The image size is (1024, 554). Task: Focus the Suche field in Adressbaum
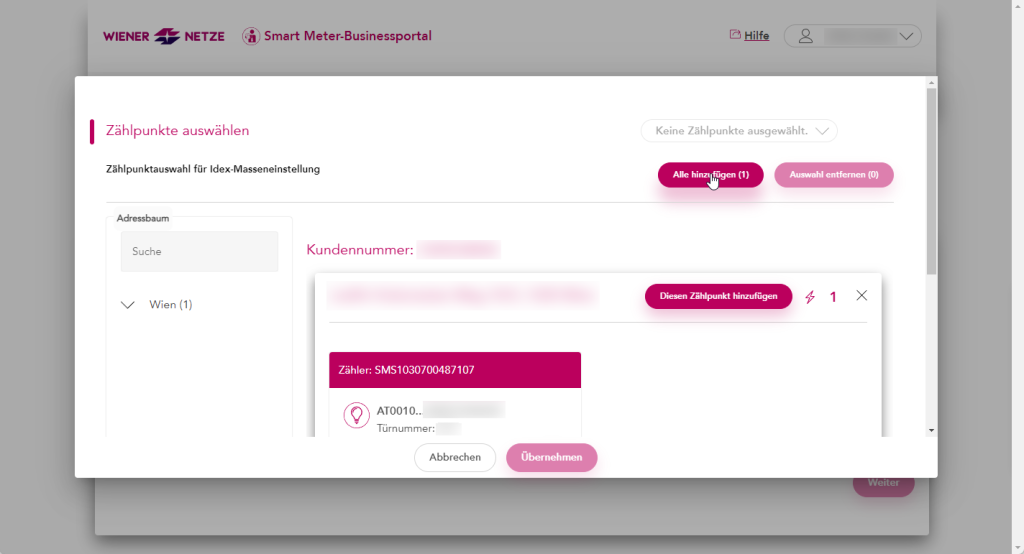[199, 252]
